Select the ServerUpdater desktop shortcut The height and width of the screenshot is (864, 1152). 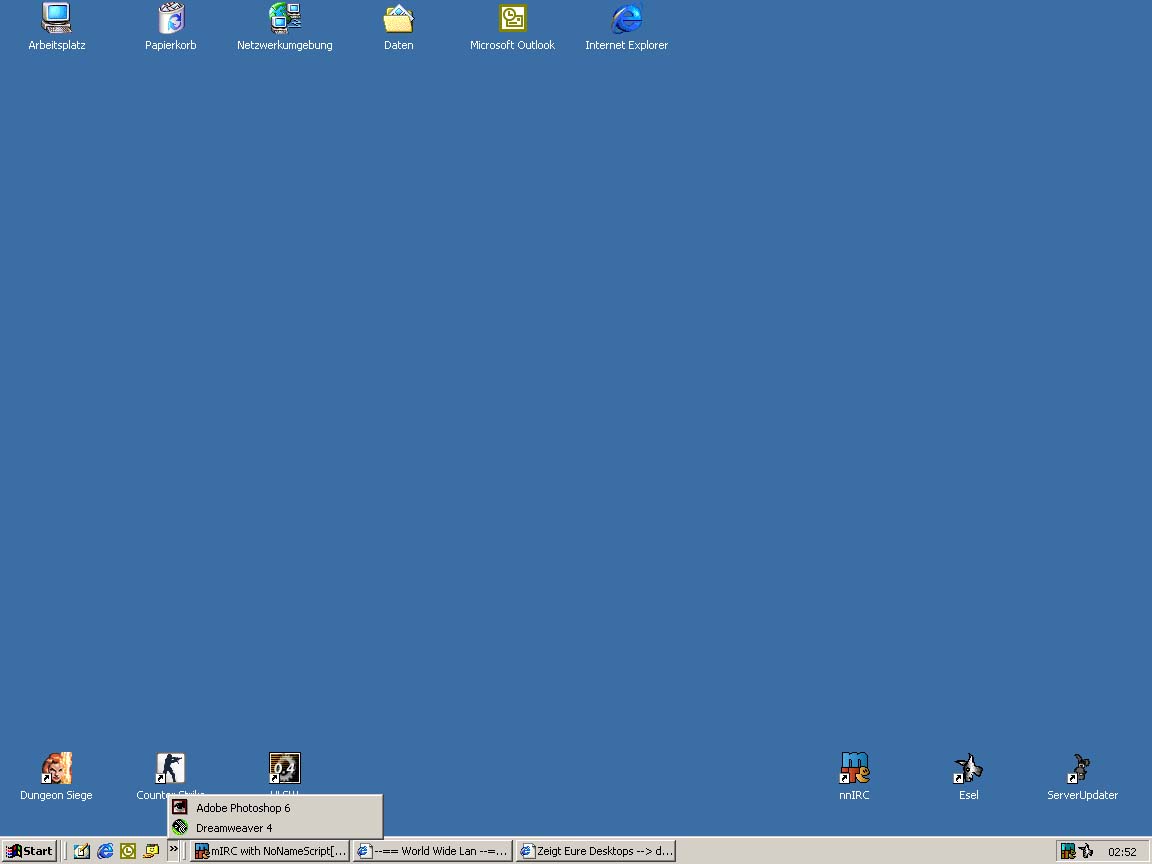click(x=1082, y=769)
